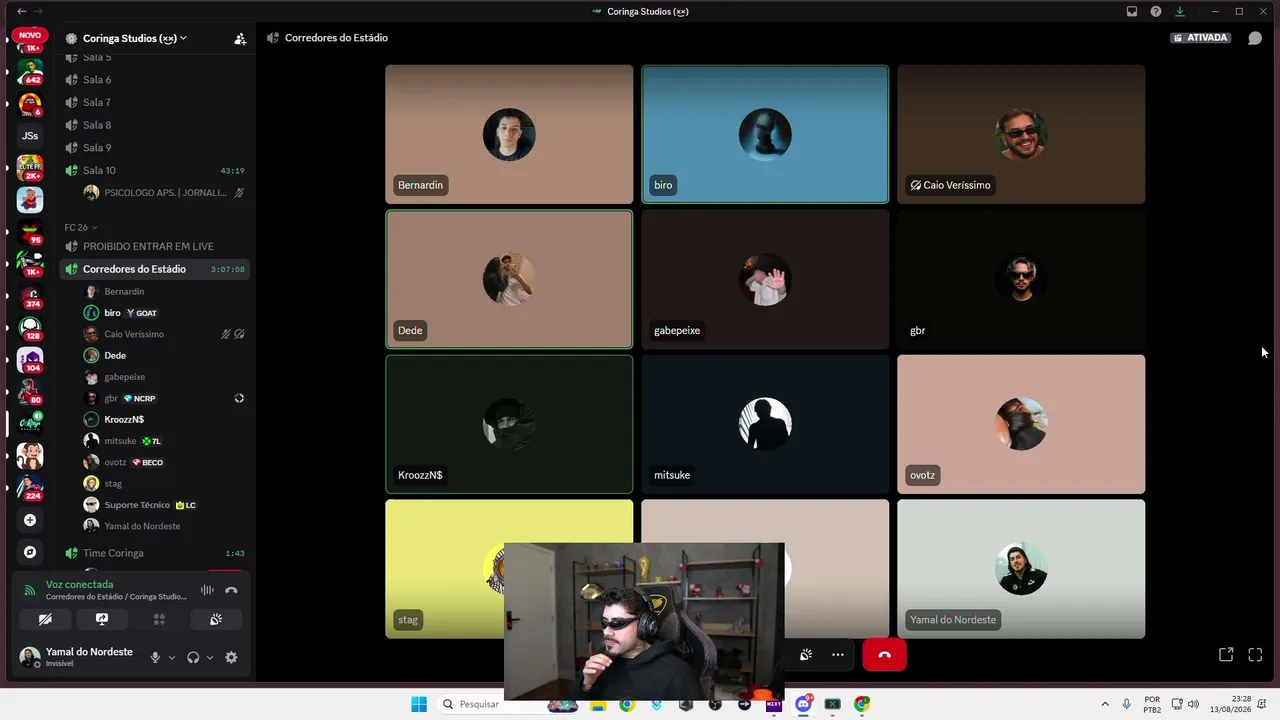Image resolution: width=1280 pixels, height=720 pixels.
Task: Open the taskbar volume control
Action: [x=1193, y=704]
